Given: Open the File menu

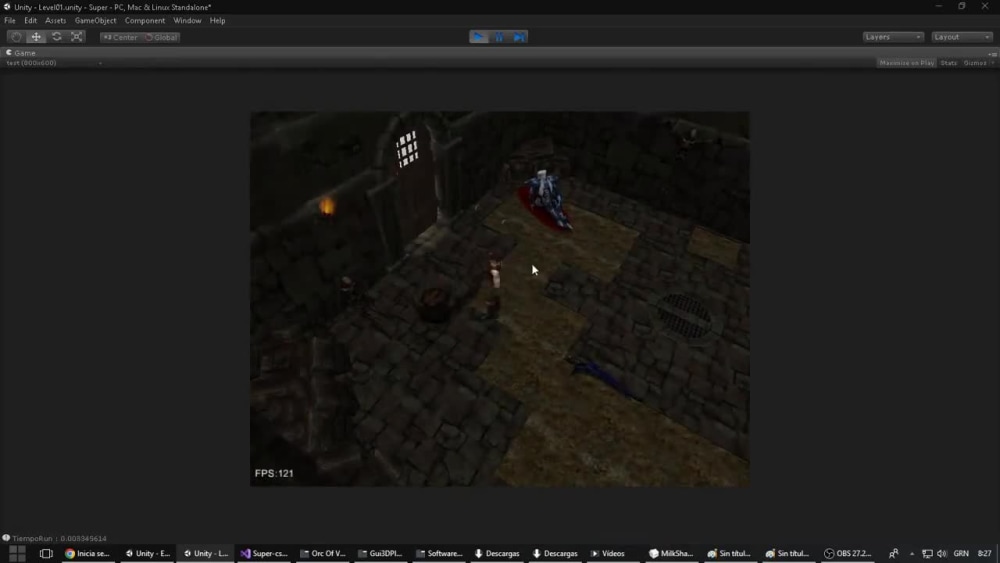Looking at the screenshot, I should pos(10,20).
